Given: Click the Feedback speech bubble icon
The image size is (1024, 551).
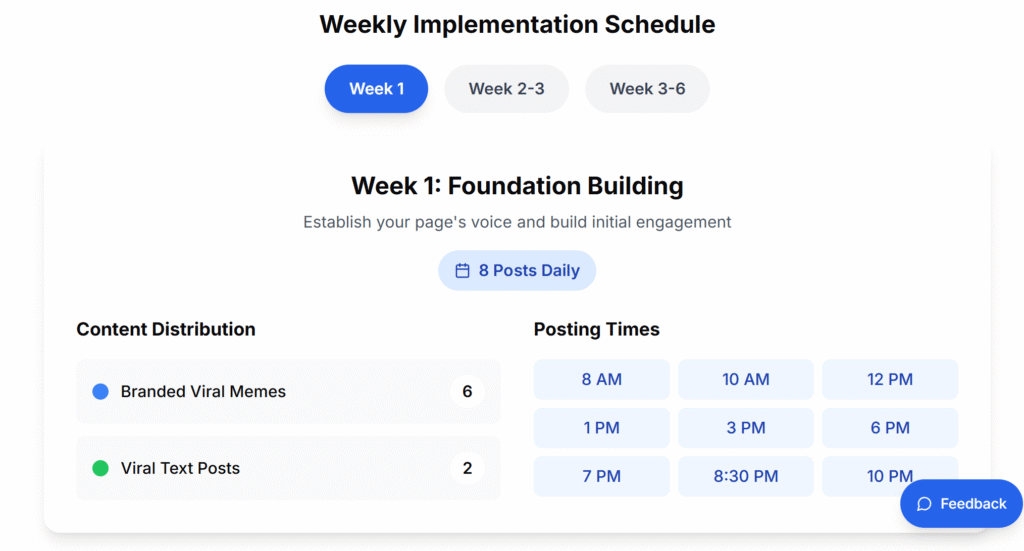Looking at the screenshot, I should click(925, 504).
